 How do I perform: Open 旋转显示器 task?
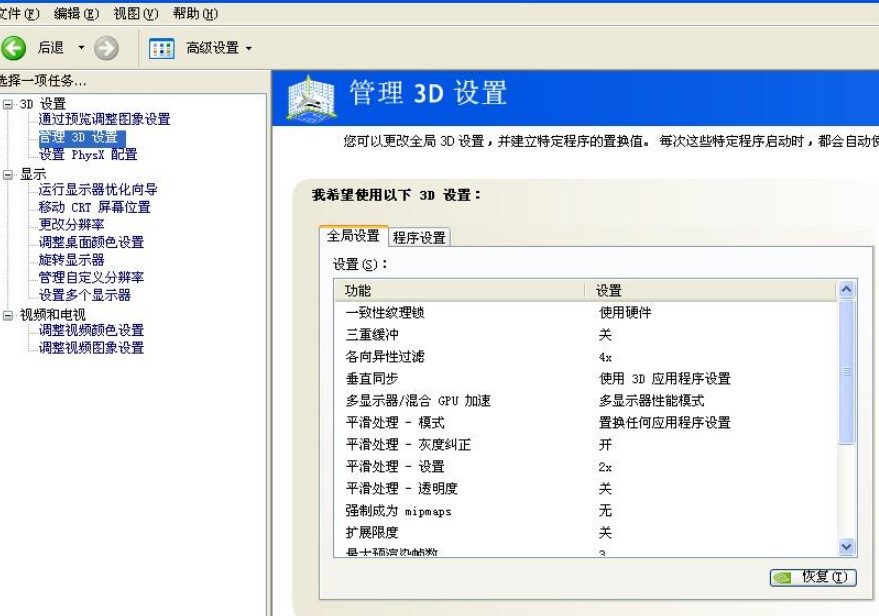pyautogui.click(x=71, y=260)
